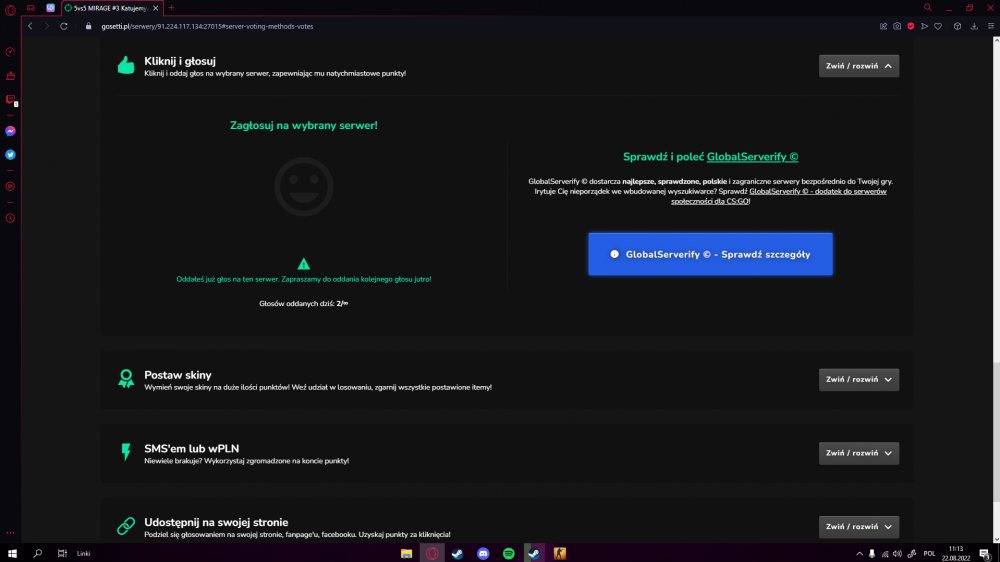Open the downloads icon
Image resolution: width=1000 pixels, height=562 pixels.
click(974, 26)
